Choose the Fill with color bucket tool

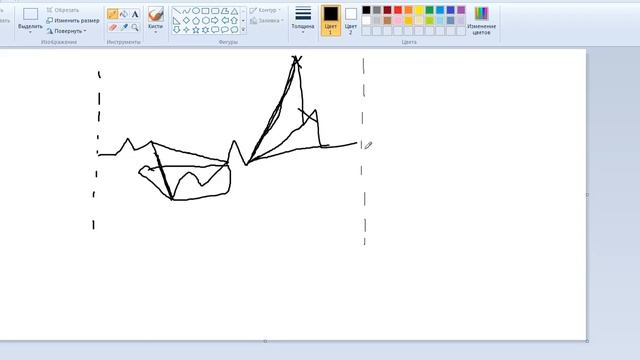point(124,14)
